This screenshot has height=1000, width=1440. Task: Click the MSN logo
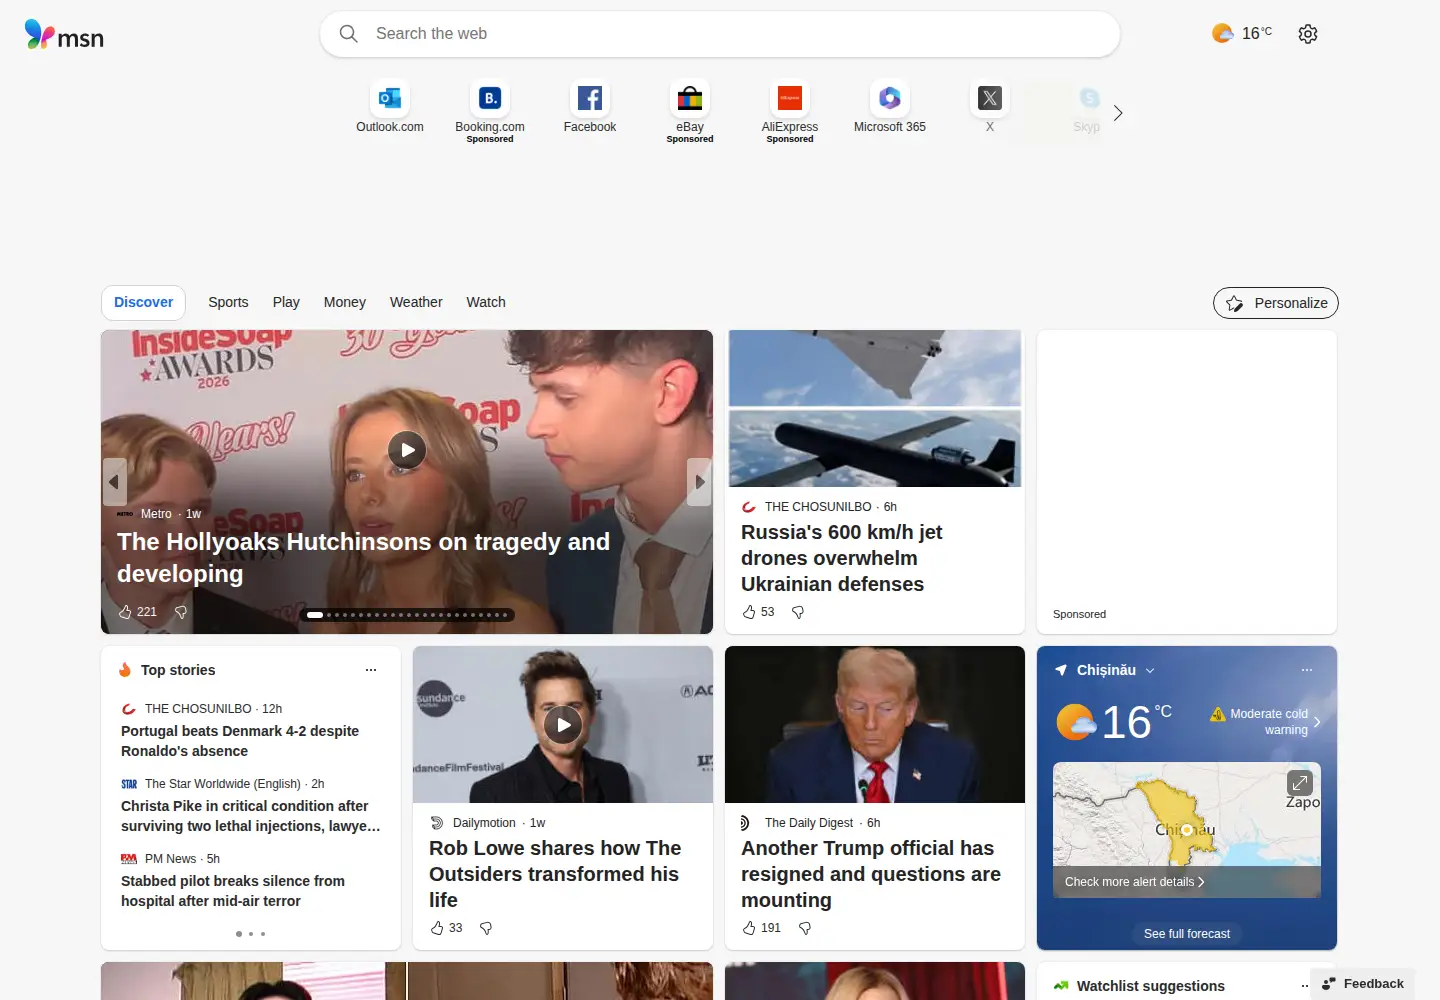(x=64, y=35)
